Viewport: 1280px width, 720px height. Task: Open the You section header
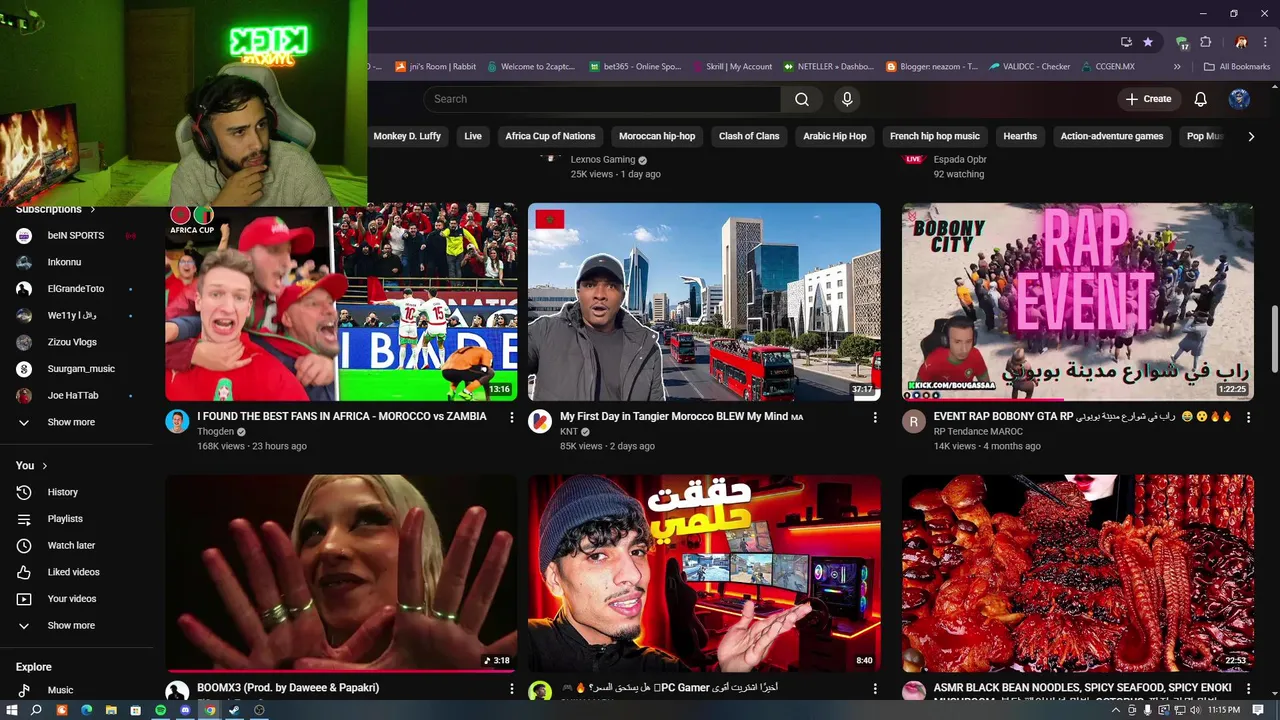31,466
